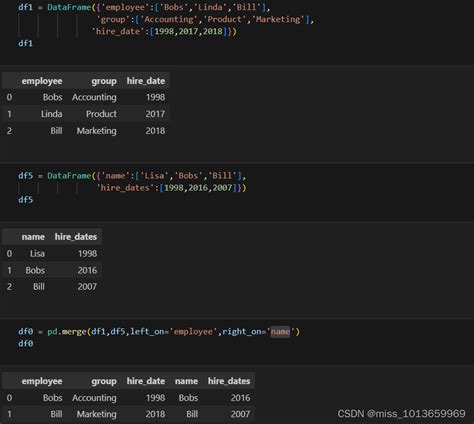Click hire_date header in merged df0 table

click(146, 381)
